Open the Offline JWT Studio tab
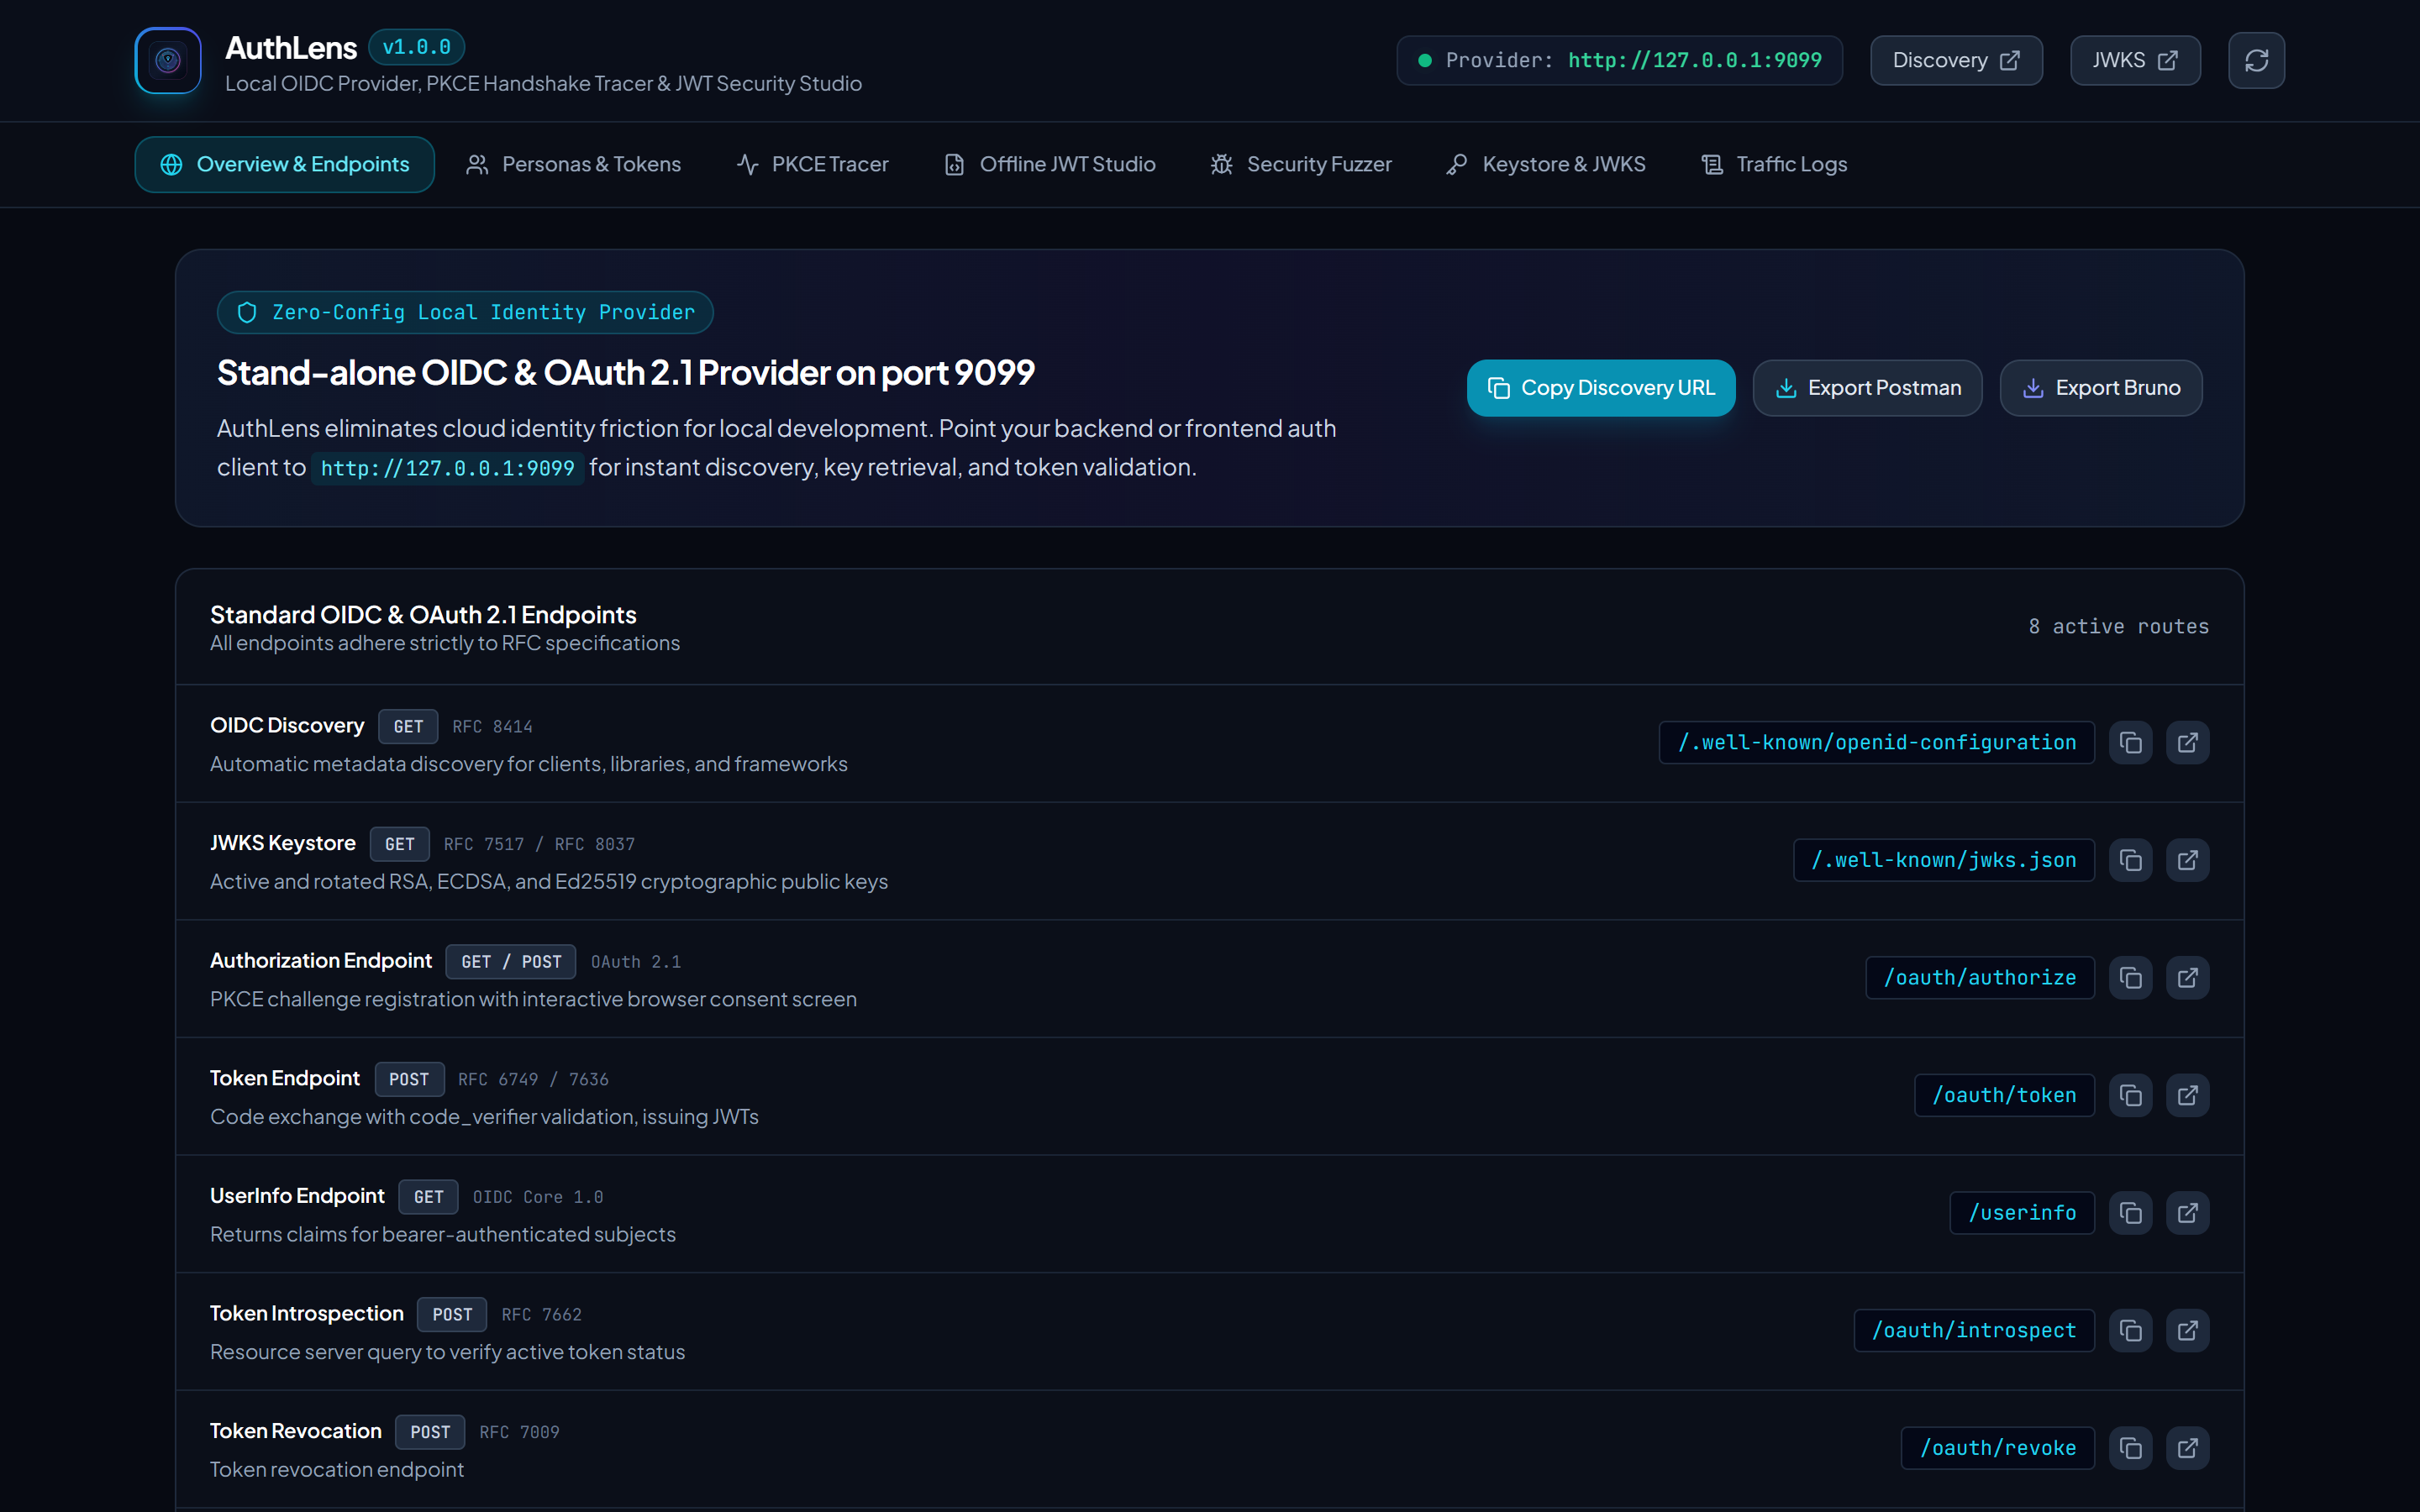2420x1512 pixels. click(1049, 164)
